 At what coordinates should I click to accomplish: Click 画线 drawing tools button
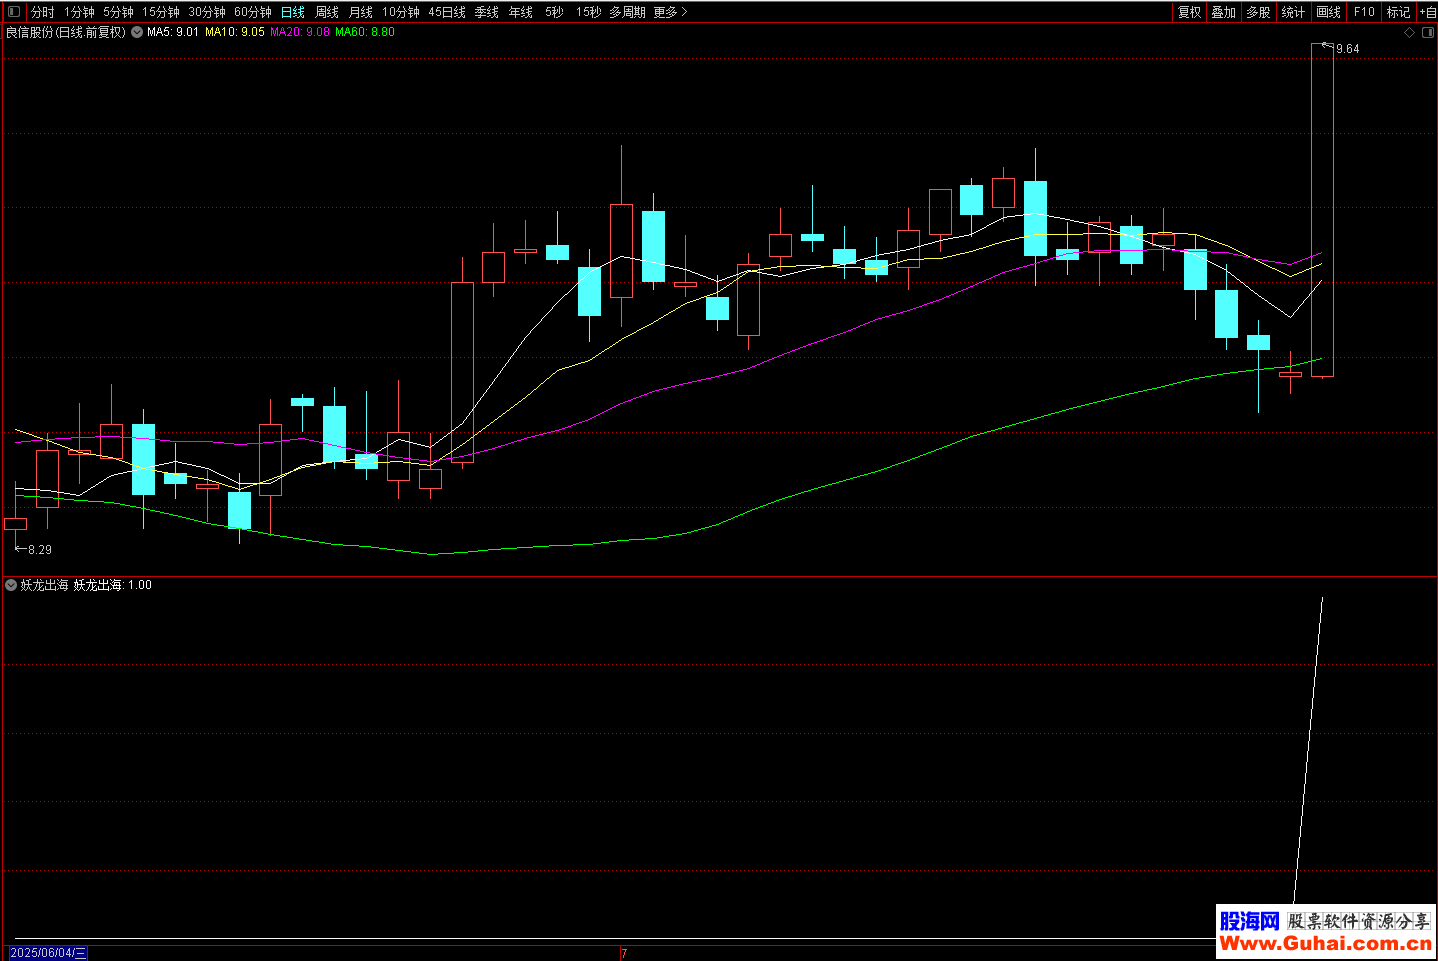(x=1328, y=12)
